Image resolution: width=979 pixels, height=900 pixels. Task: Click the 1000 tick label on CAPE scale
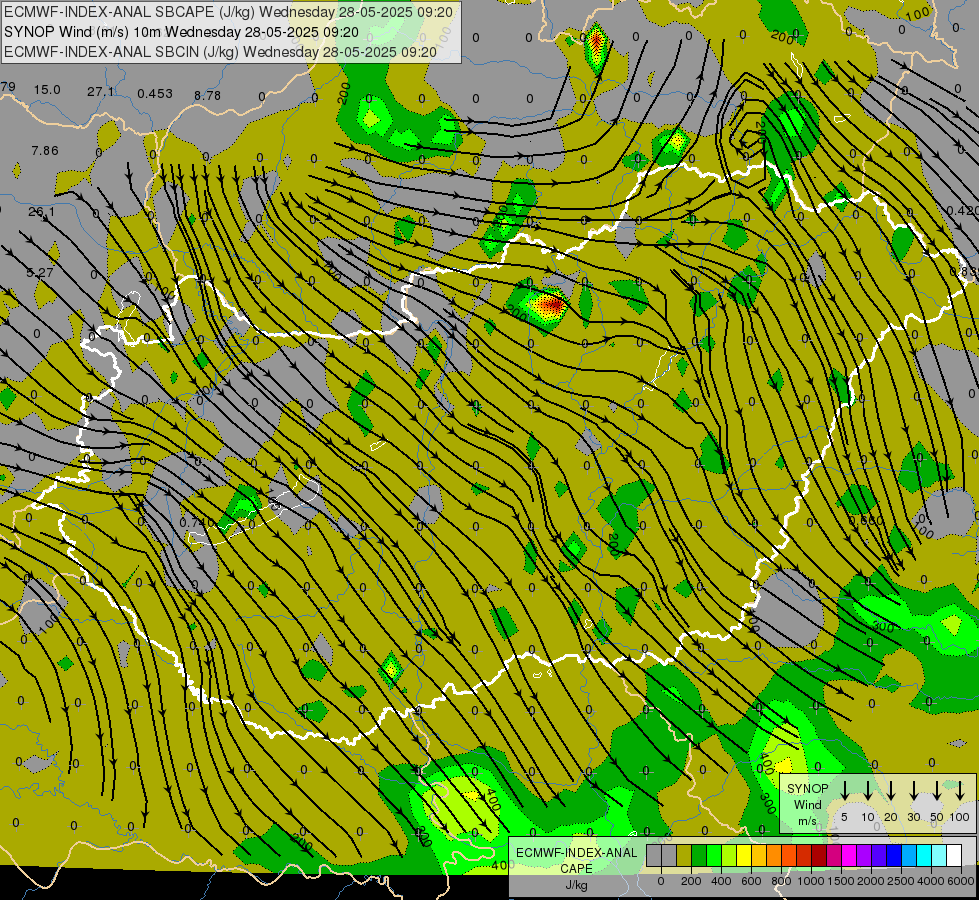pyautogui.click(x=811, y=881)
